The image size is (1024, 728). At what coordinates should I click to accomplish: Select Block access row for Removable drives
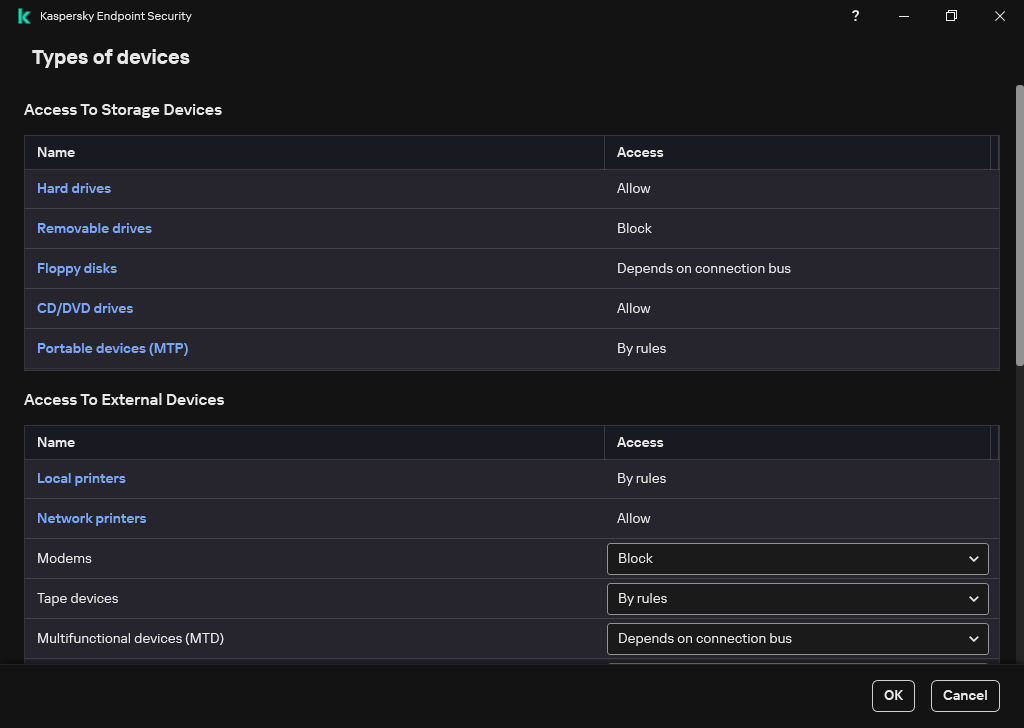pos(634,228)
